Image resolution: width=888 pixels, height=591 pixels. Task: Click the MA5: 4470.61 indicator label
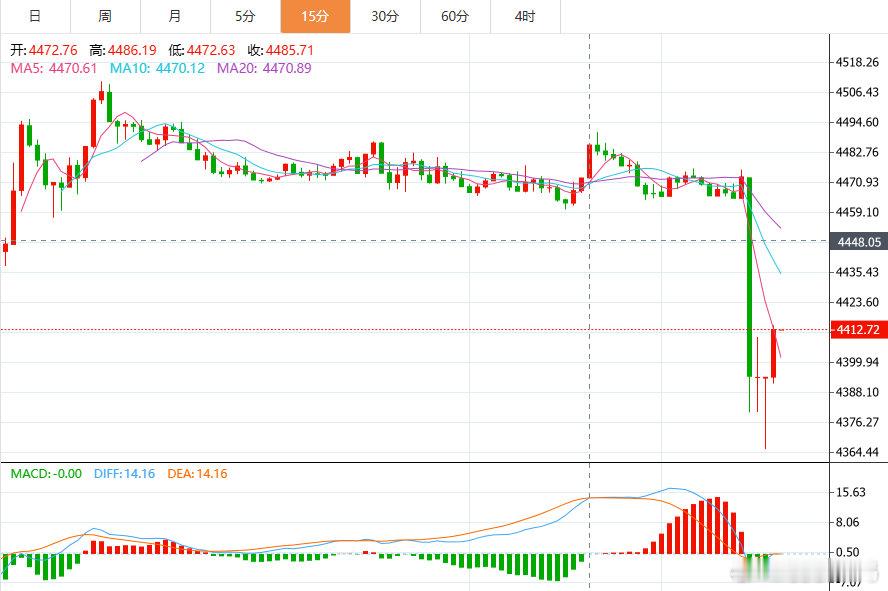click(x=54, y=68)
